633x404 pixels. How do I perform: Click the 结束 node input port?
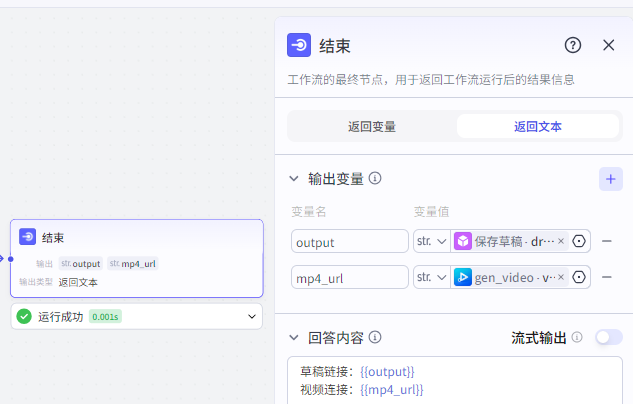coord(10,259)
